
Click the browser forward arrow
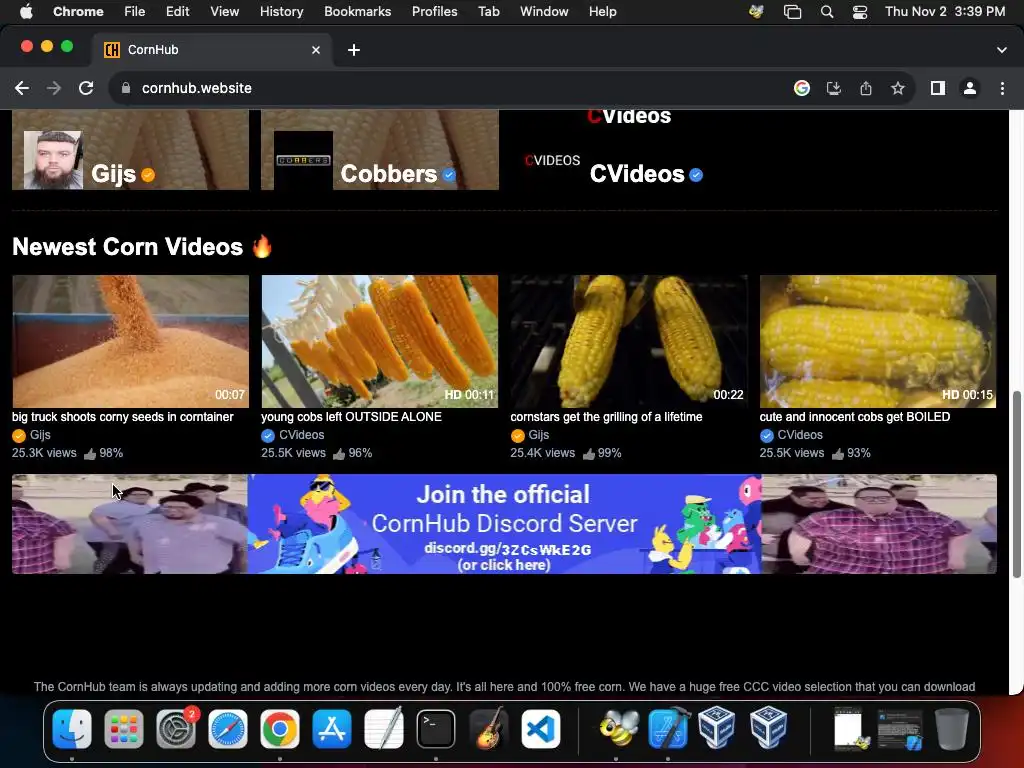(54, 88)
